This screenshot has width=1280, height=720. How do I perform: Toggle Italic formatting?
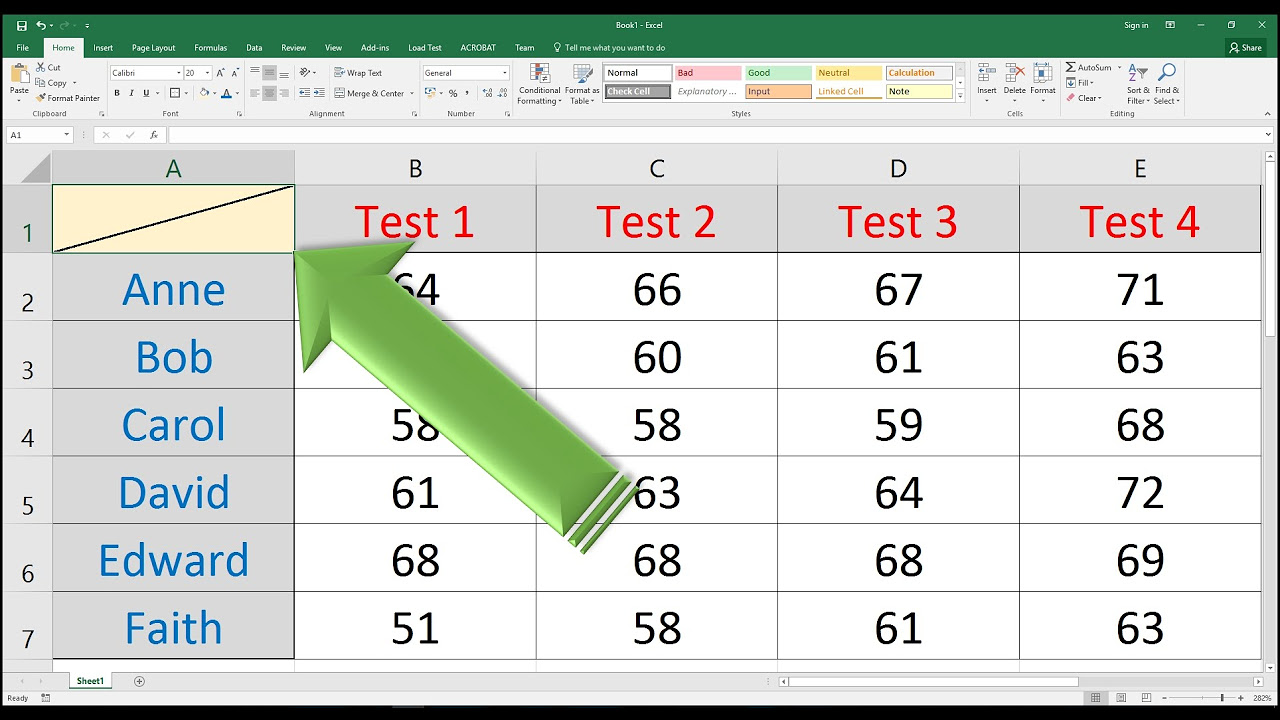pyautogui.click(x=132, y=93)
